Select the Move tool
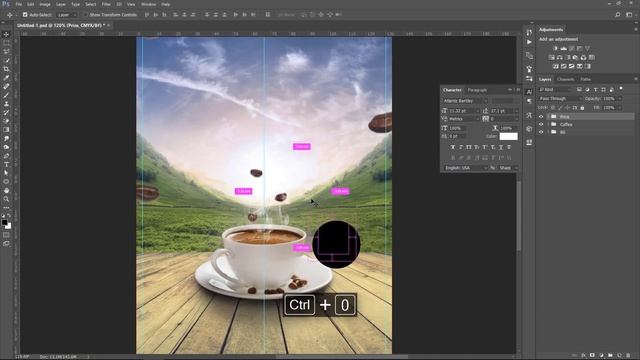The image size is (640, 360). (x=6, y=34)
